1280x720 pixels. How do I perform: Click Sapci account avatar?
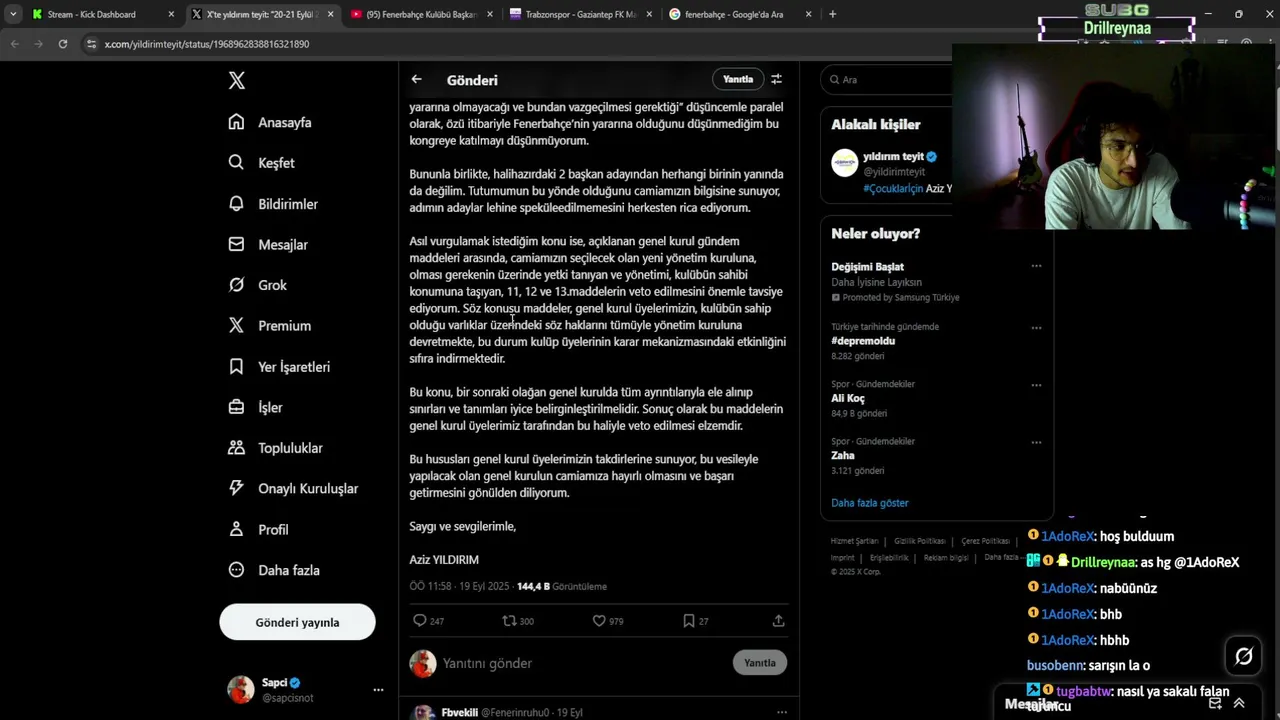click(x=241, y=690)
